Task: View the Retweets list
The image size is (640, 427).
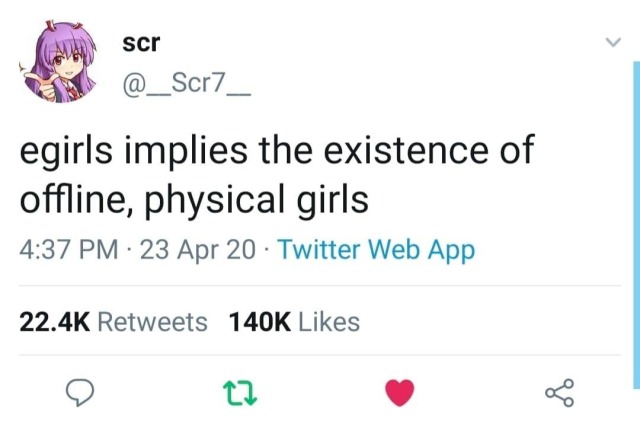Action: point(154,322)
